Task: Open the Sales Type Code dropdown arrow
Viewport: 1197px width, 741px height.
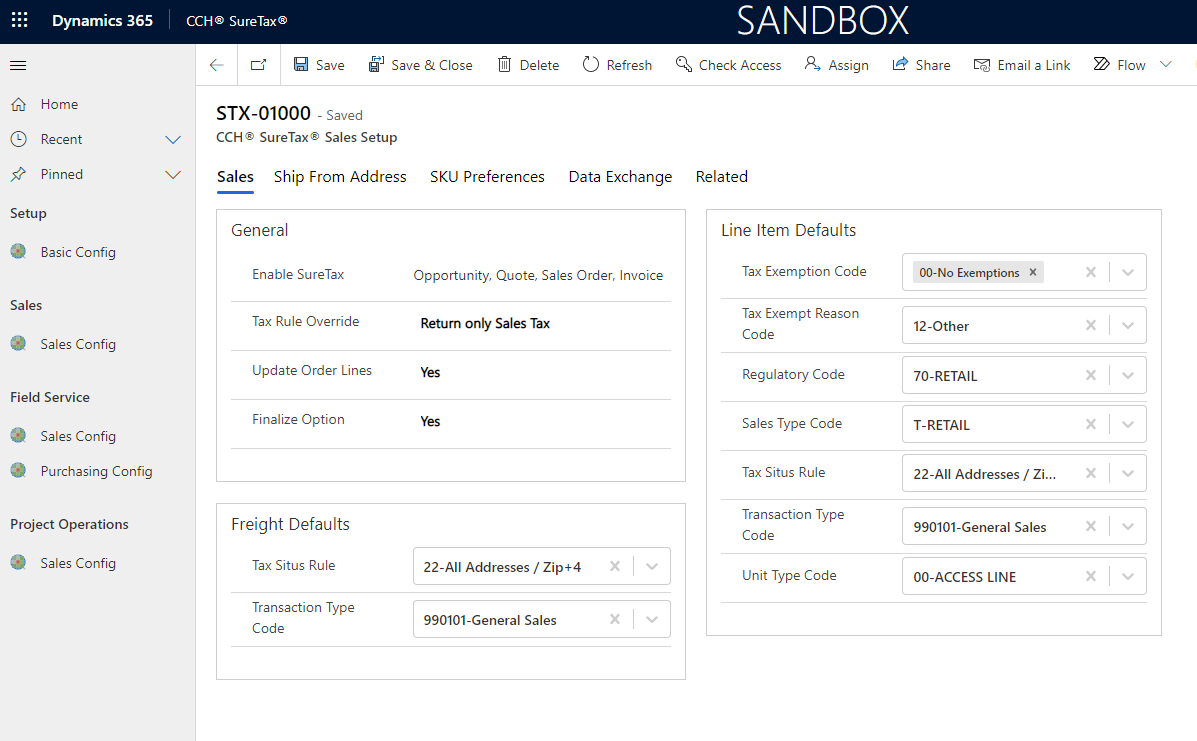Action: pyautogui.click(x=1128, y=425)
